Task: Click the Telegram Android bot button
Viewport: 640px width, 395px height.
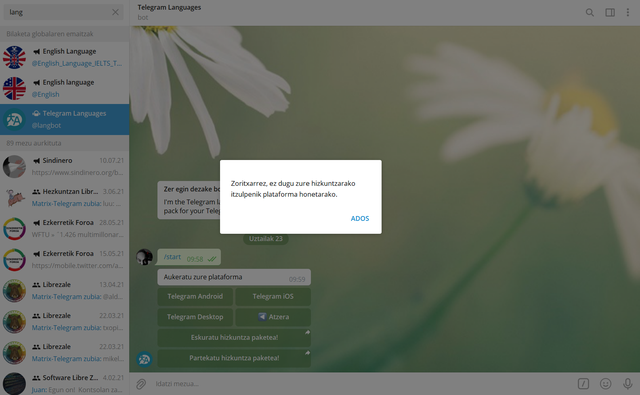Action: (x=195, y=297)
